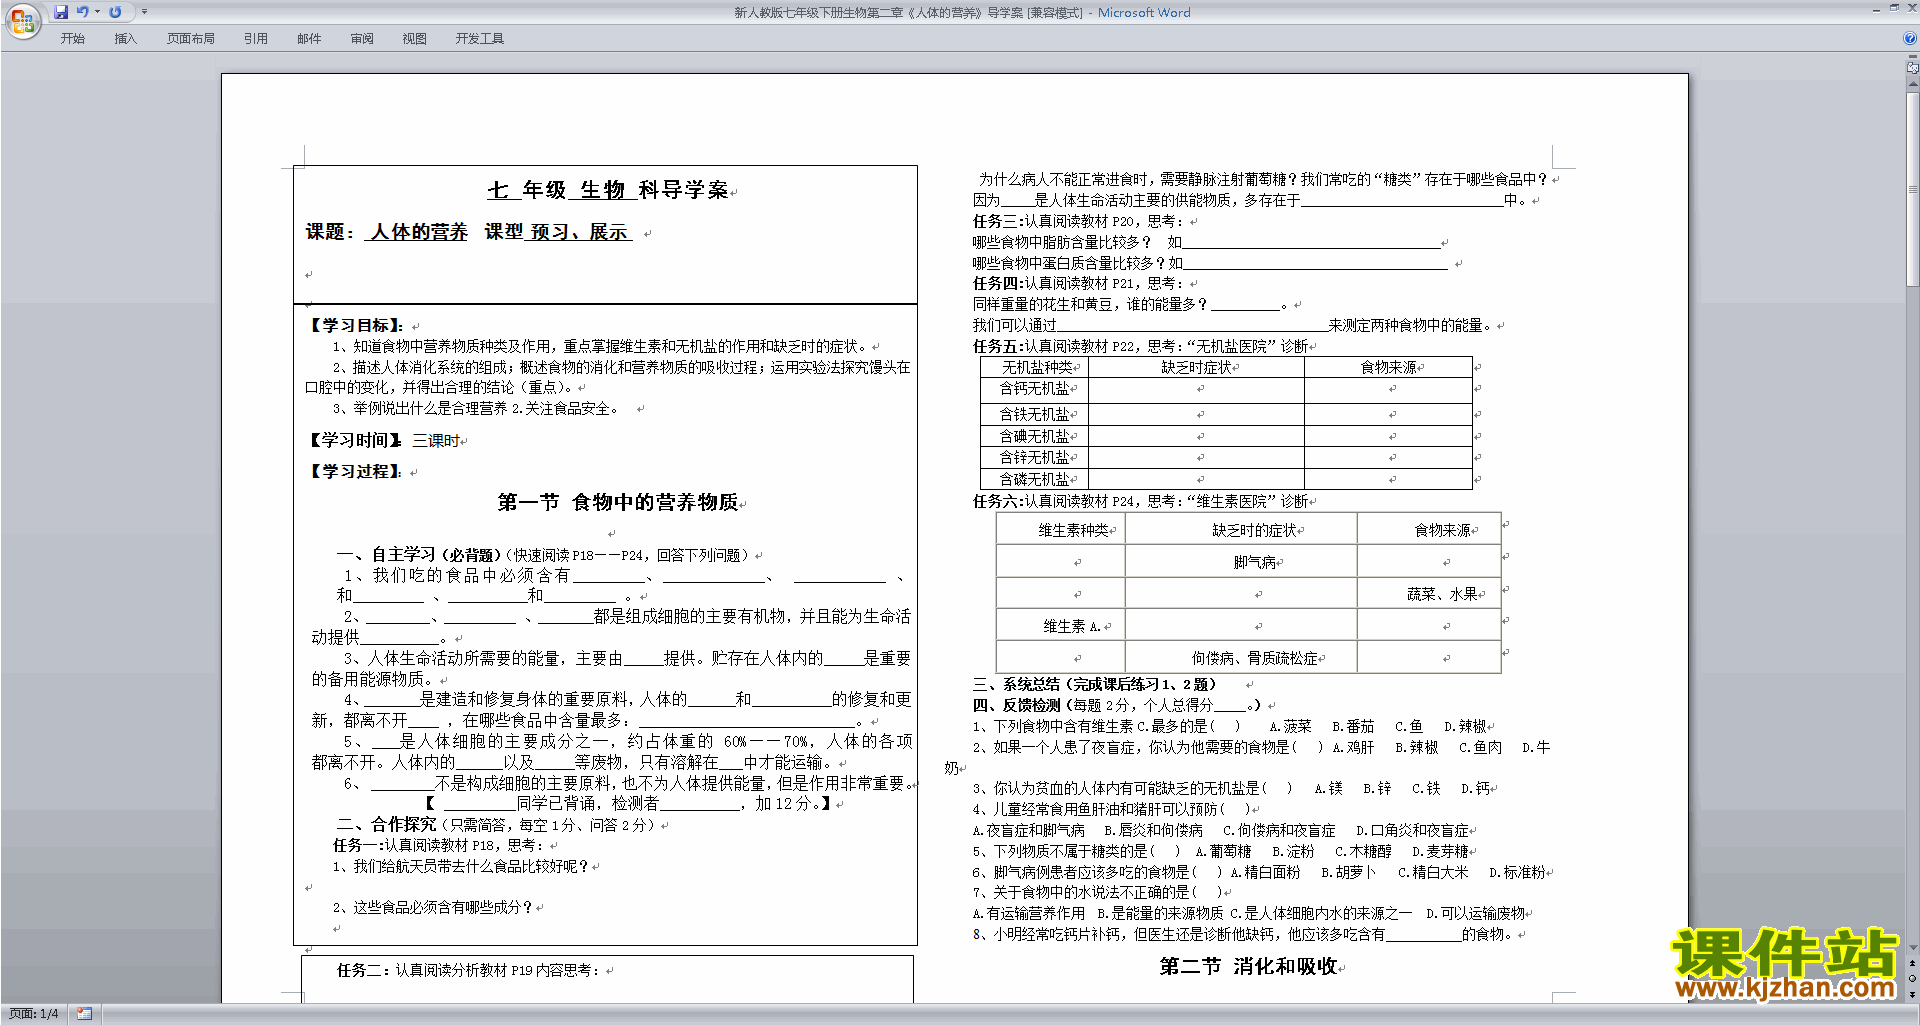This screenshot has height=1025, width=1920.
Task: Click the 【学习过程】 heading
Action: (355, 472)
